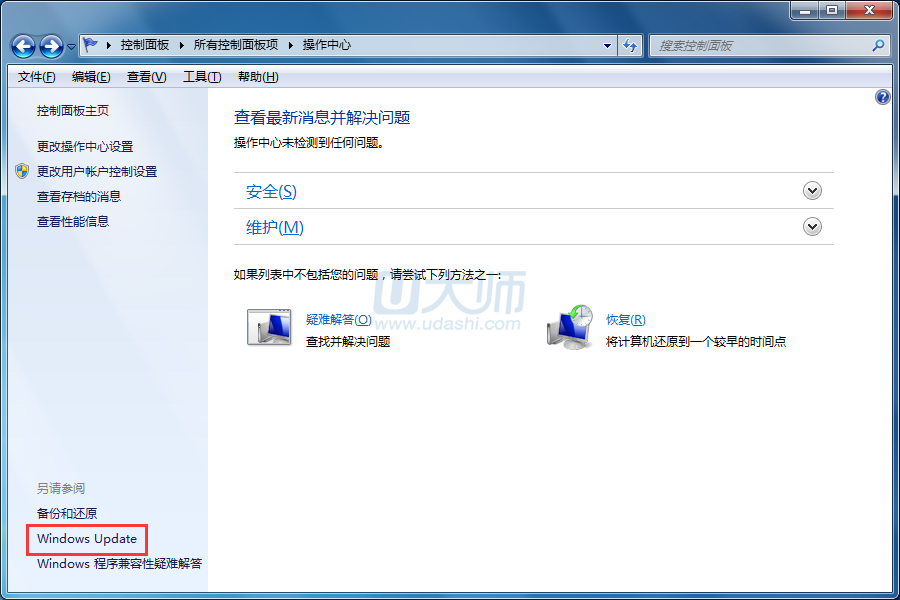
Task: Open the 工具(T) menu
Action: (x=201, y=77)
